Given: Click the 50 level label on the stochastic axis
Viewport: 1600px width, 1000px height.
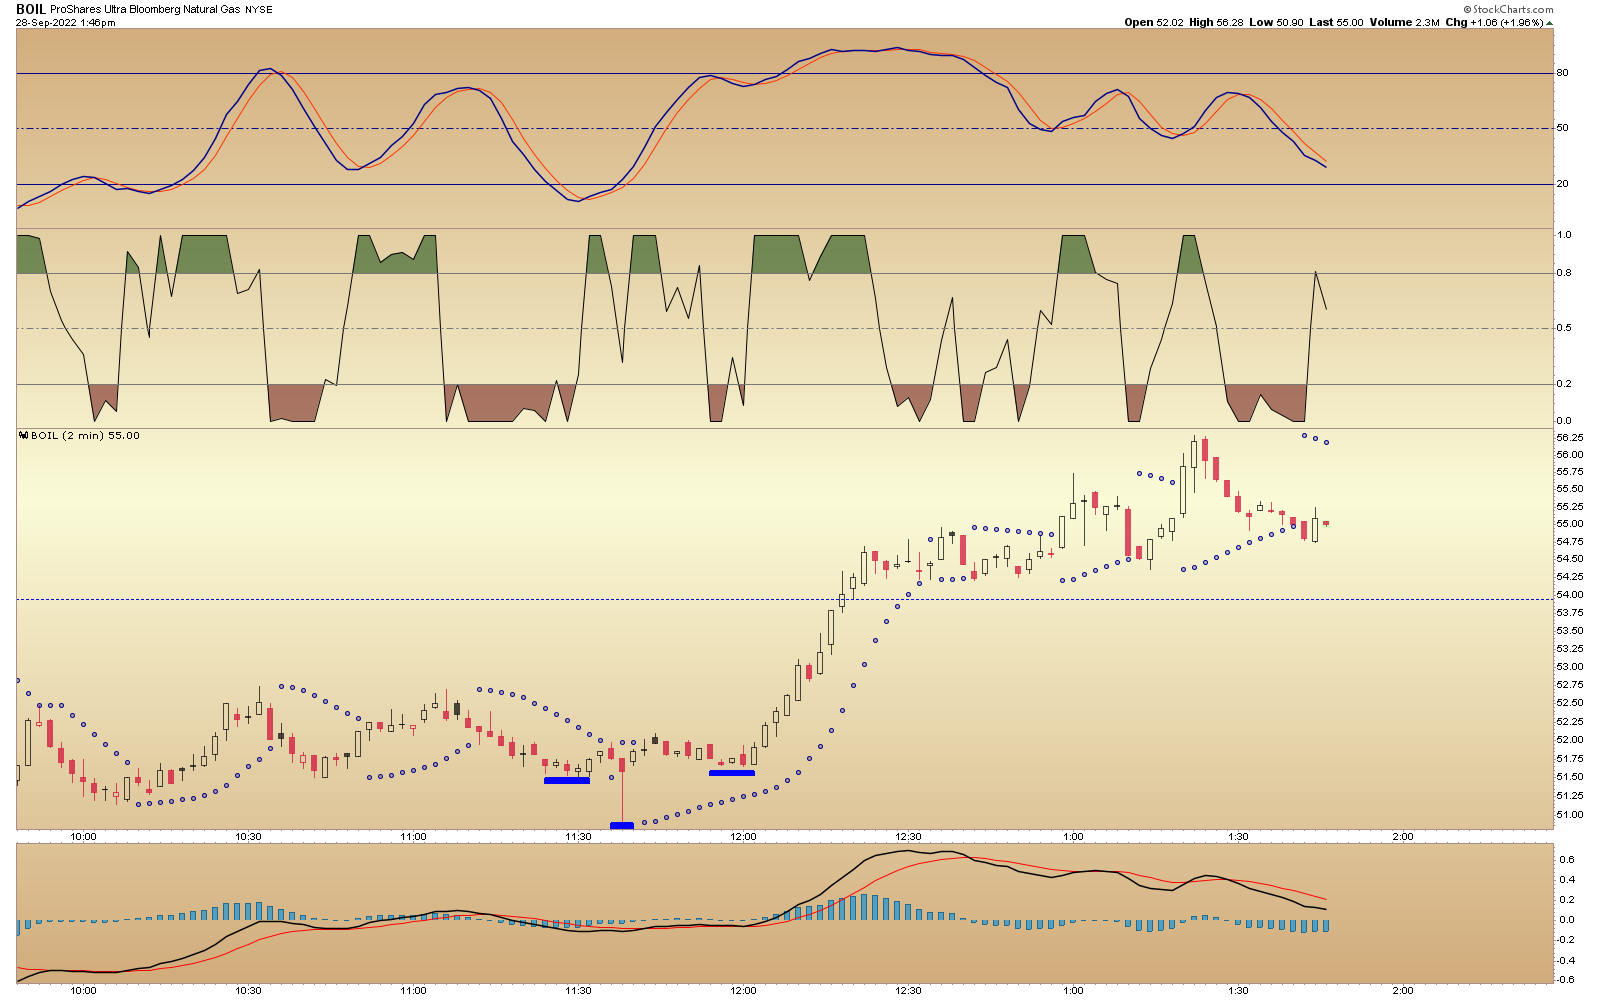Looking at the screenshot, I should click(1563, 128).
